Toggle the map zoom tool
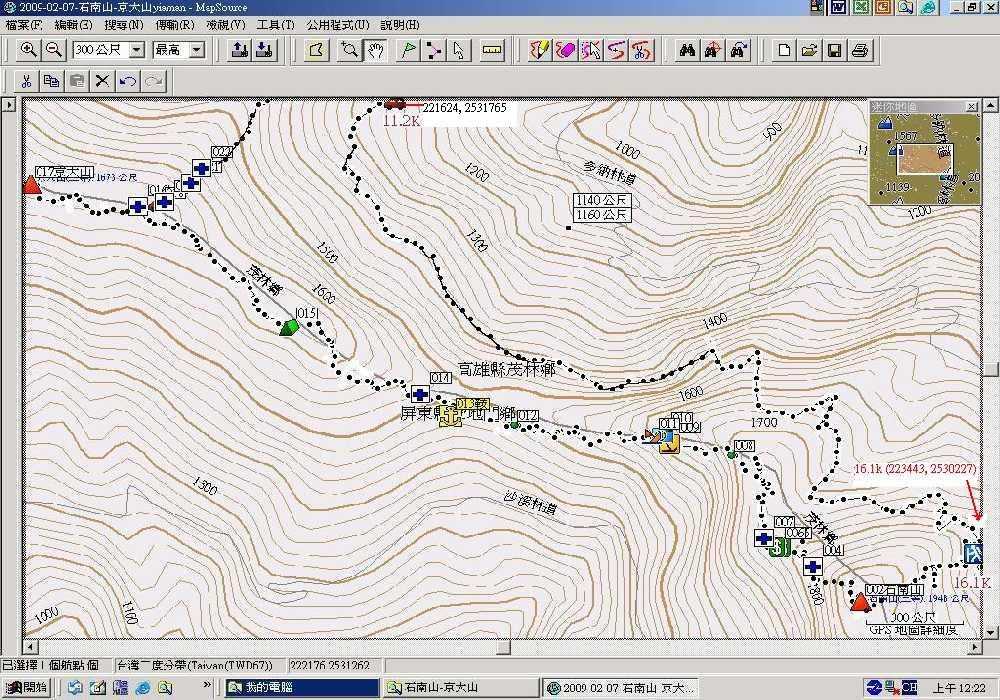Viewport: 1000px width, 700px height. [349, 49]
